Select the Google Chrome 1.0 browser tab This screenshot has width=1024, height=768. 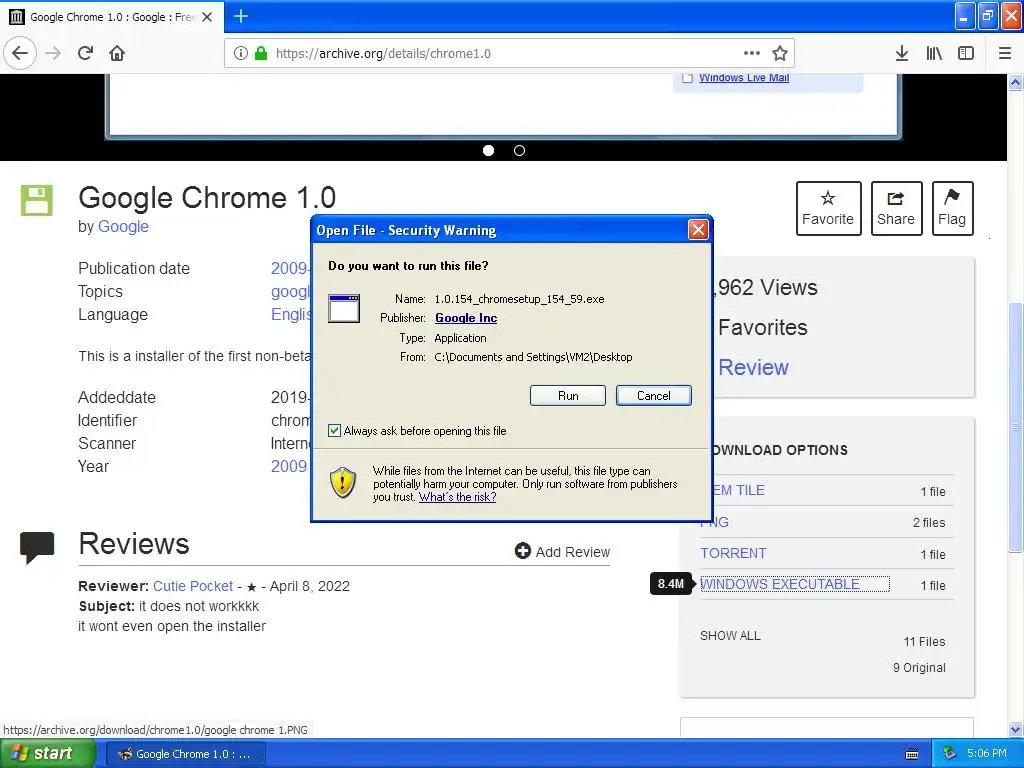coord(112,17)
